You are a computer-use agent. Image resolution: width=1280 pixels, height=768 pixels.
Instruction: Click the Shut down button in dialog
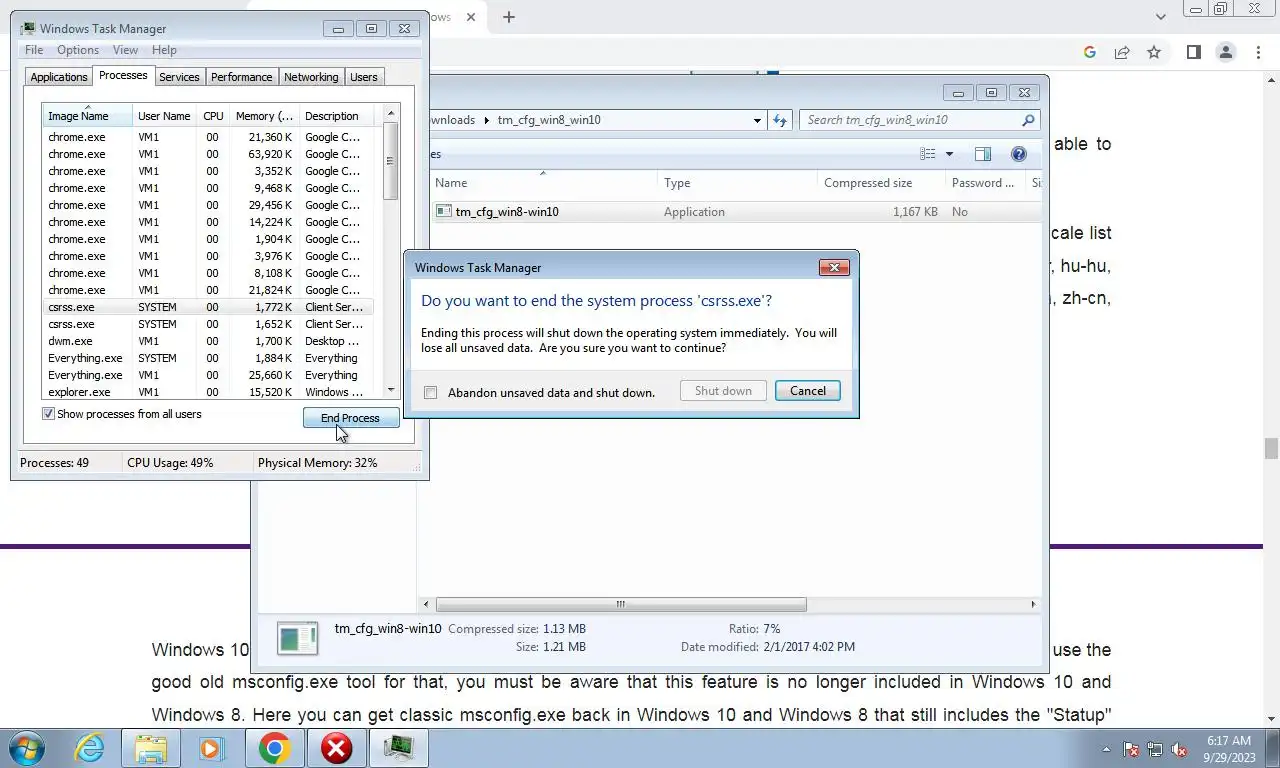coord(723,391)
